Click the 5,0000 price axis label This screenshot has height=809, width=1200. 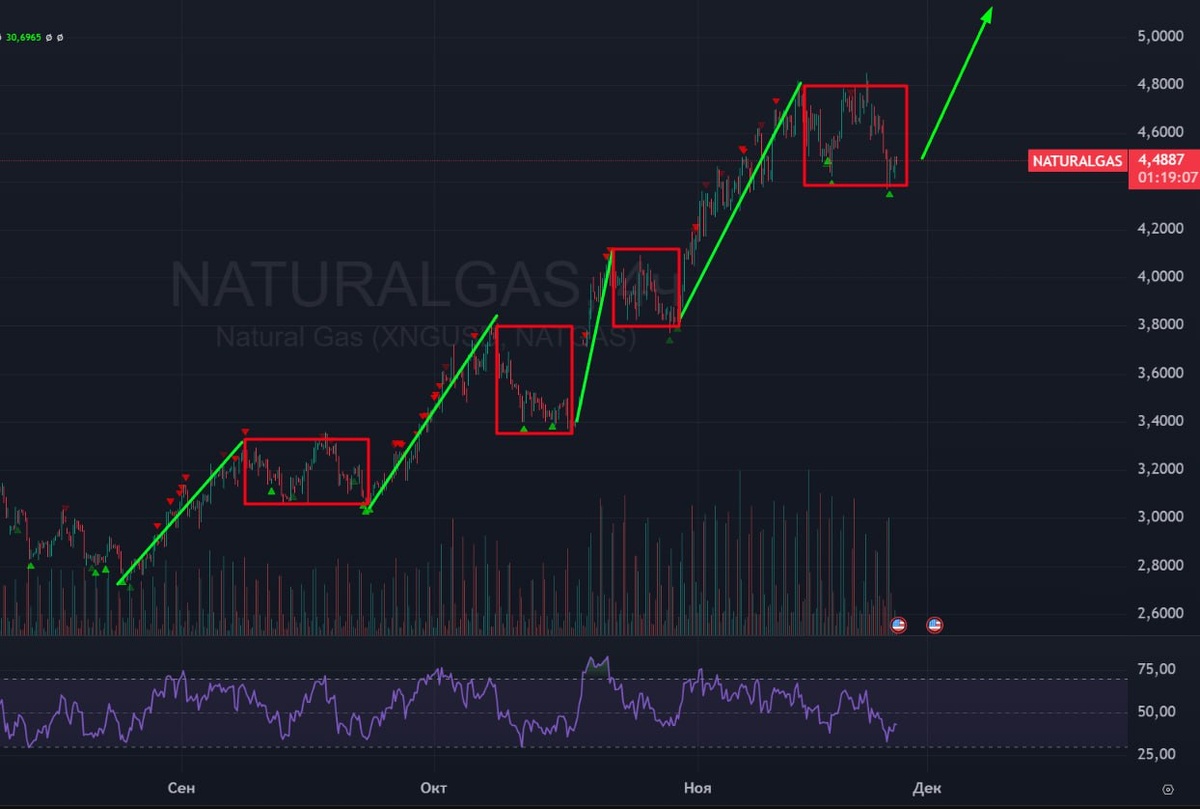tap(1161, 36)
